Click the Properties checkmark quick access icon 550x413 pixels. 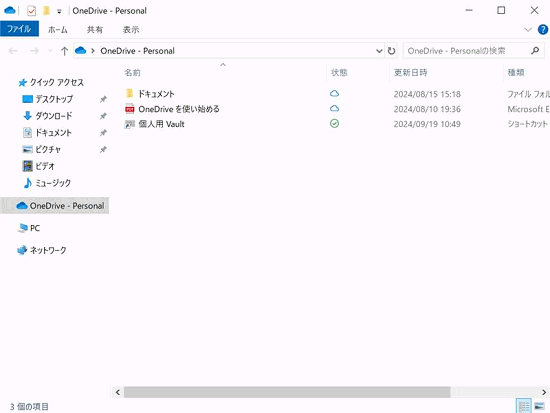(31, 11)
